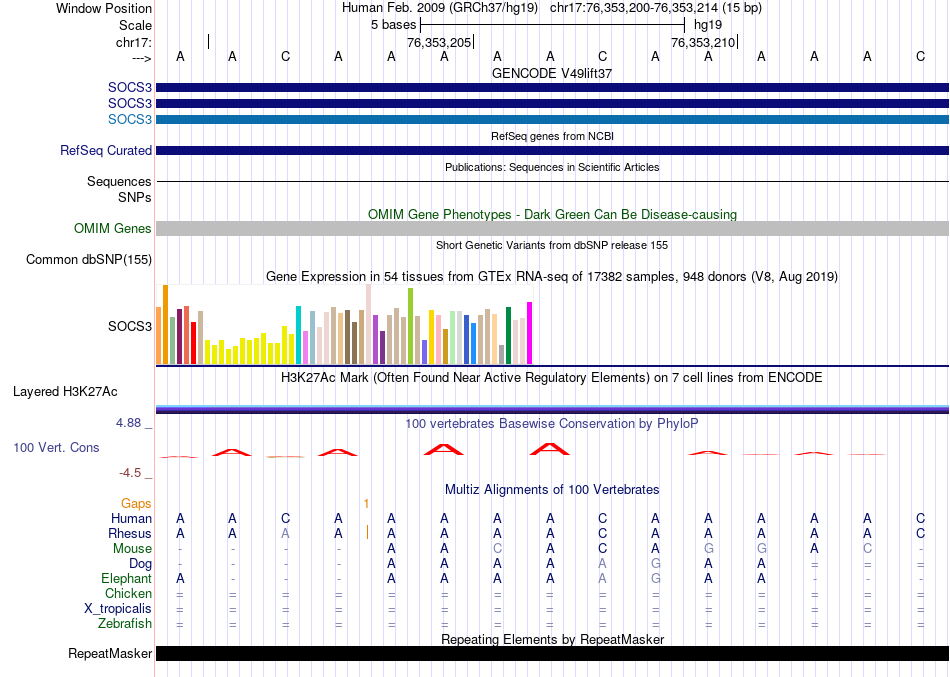Click the Layered H3K27Ac label
950x677 pixels.
(65, 392)
